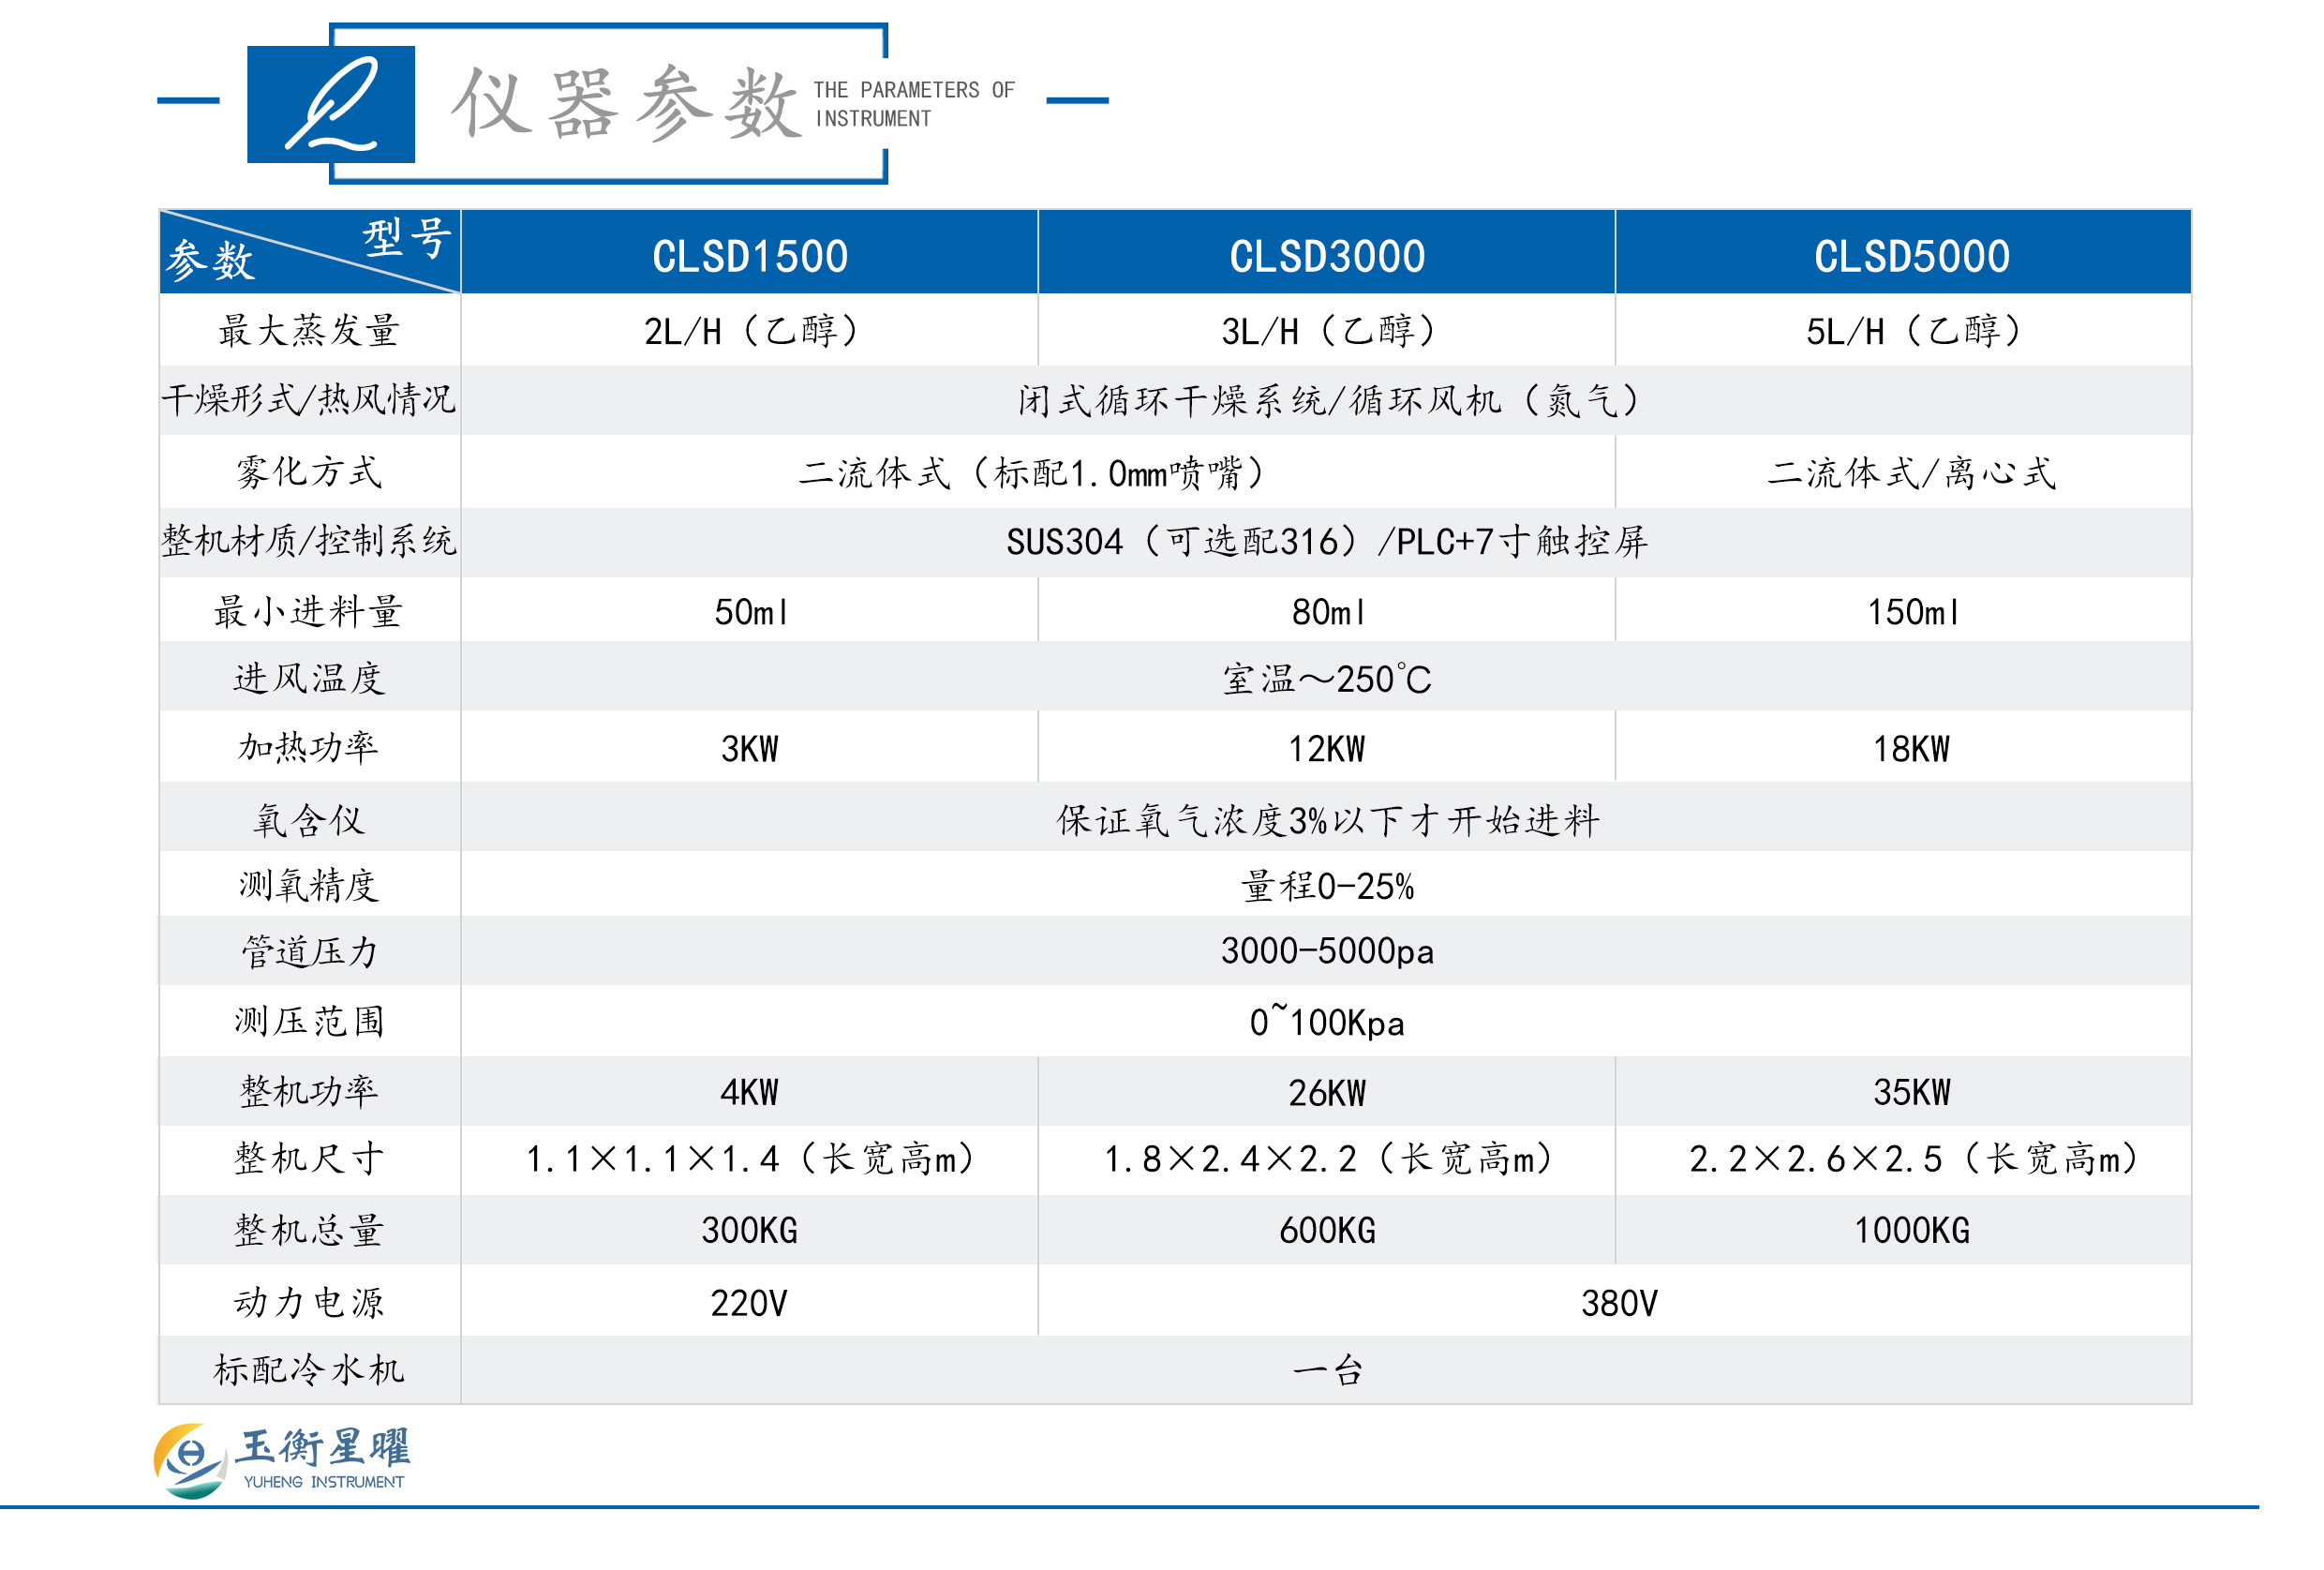Expand the 雾化方式 row
The height and width of the screenshot is (1570, 2324).
308,469
